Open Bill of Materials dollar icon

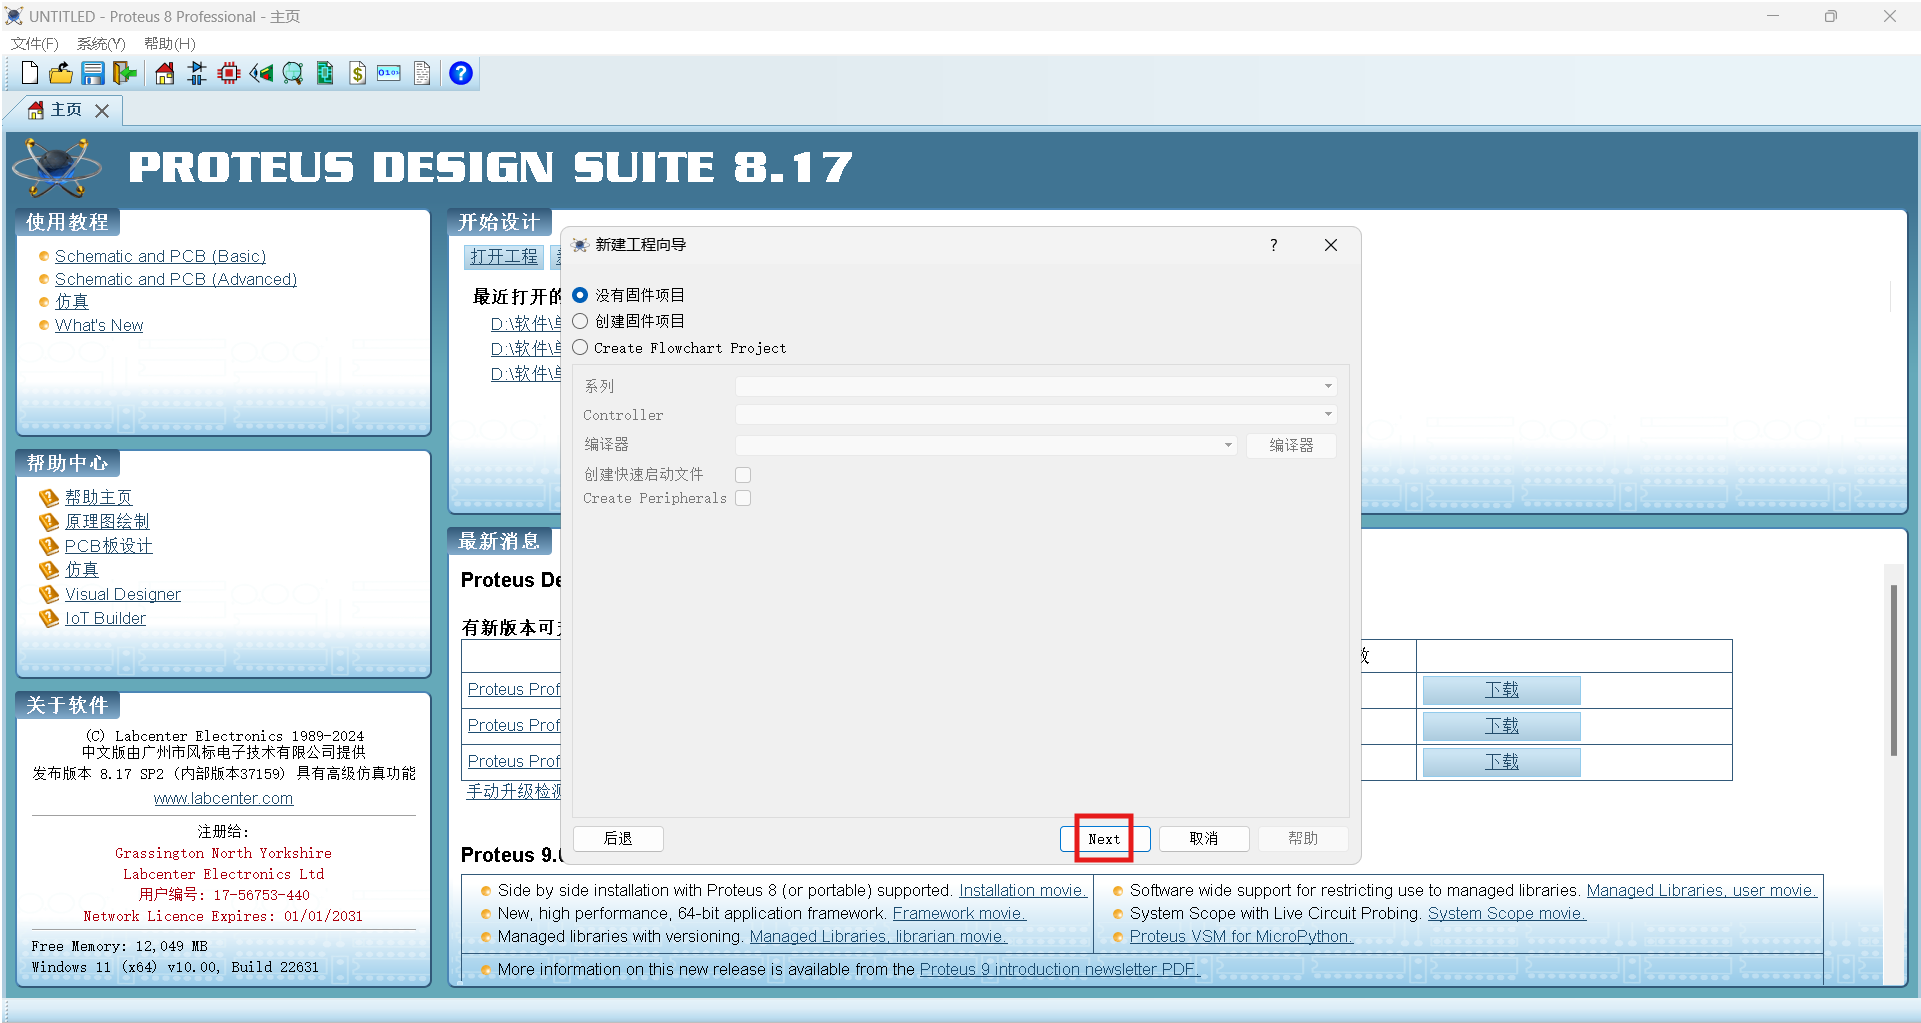(357, 73)
